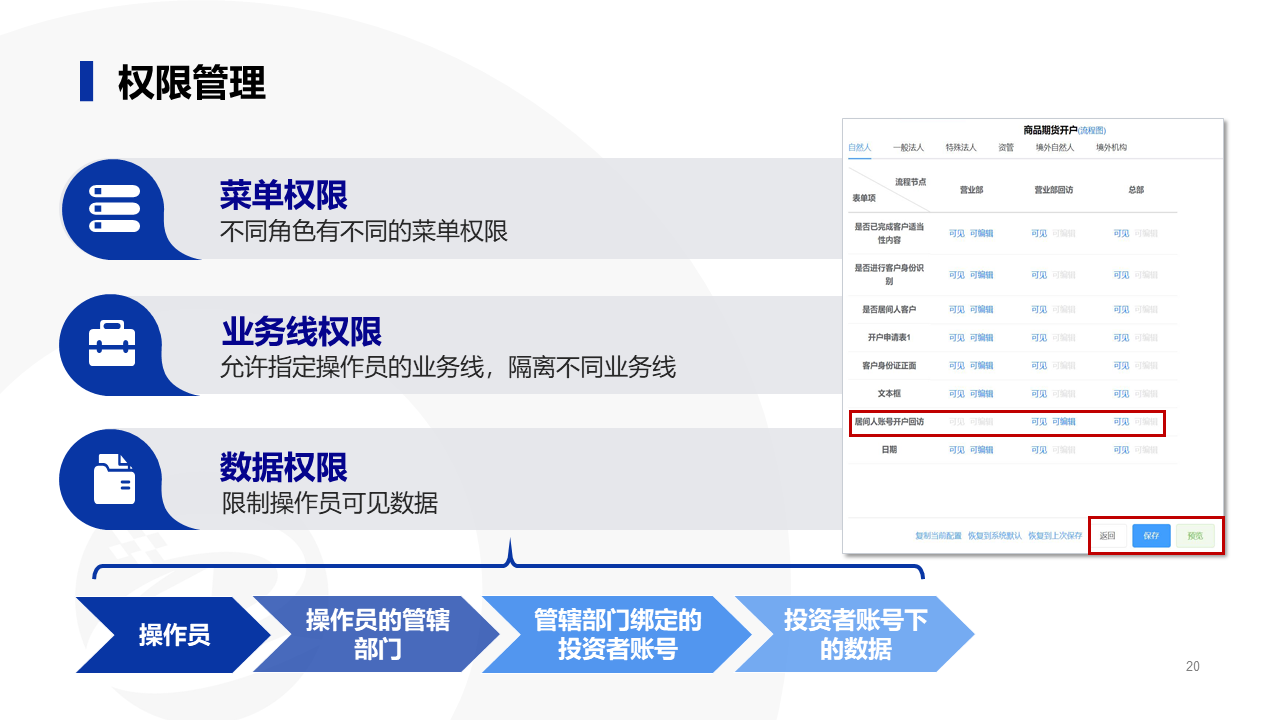Select the 操作员的管辖部门 arrow step

377,635
